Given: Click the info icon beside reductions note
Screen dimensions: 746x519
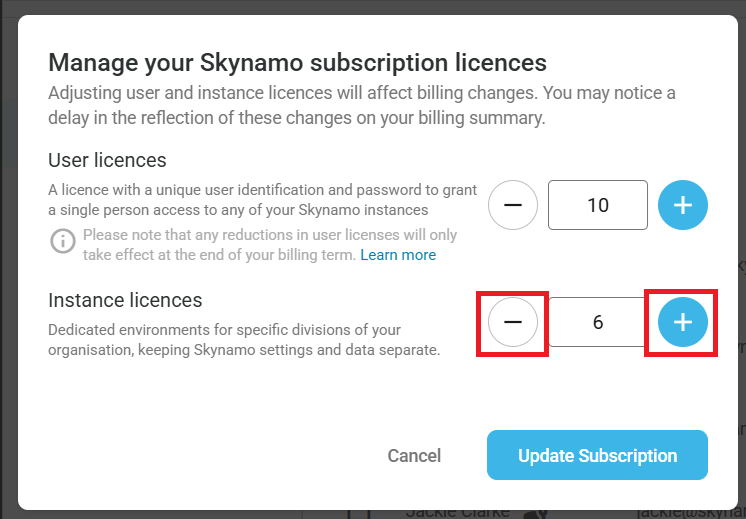Looking at the screenshot, I should point(63,241).
